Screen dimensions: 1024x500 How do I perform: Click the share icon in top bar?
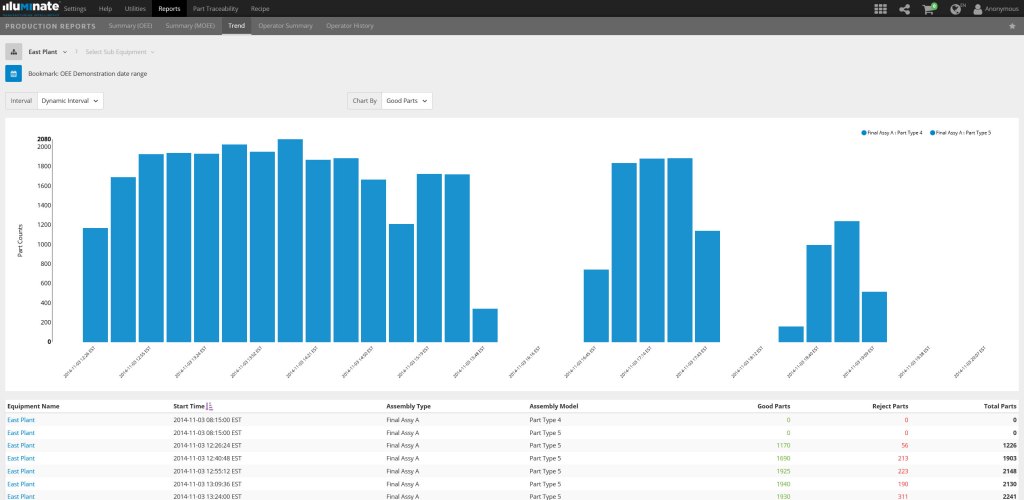click(x=905, y=9)
